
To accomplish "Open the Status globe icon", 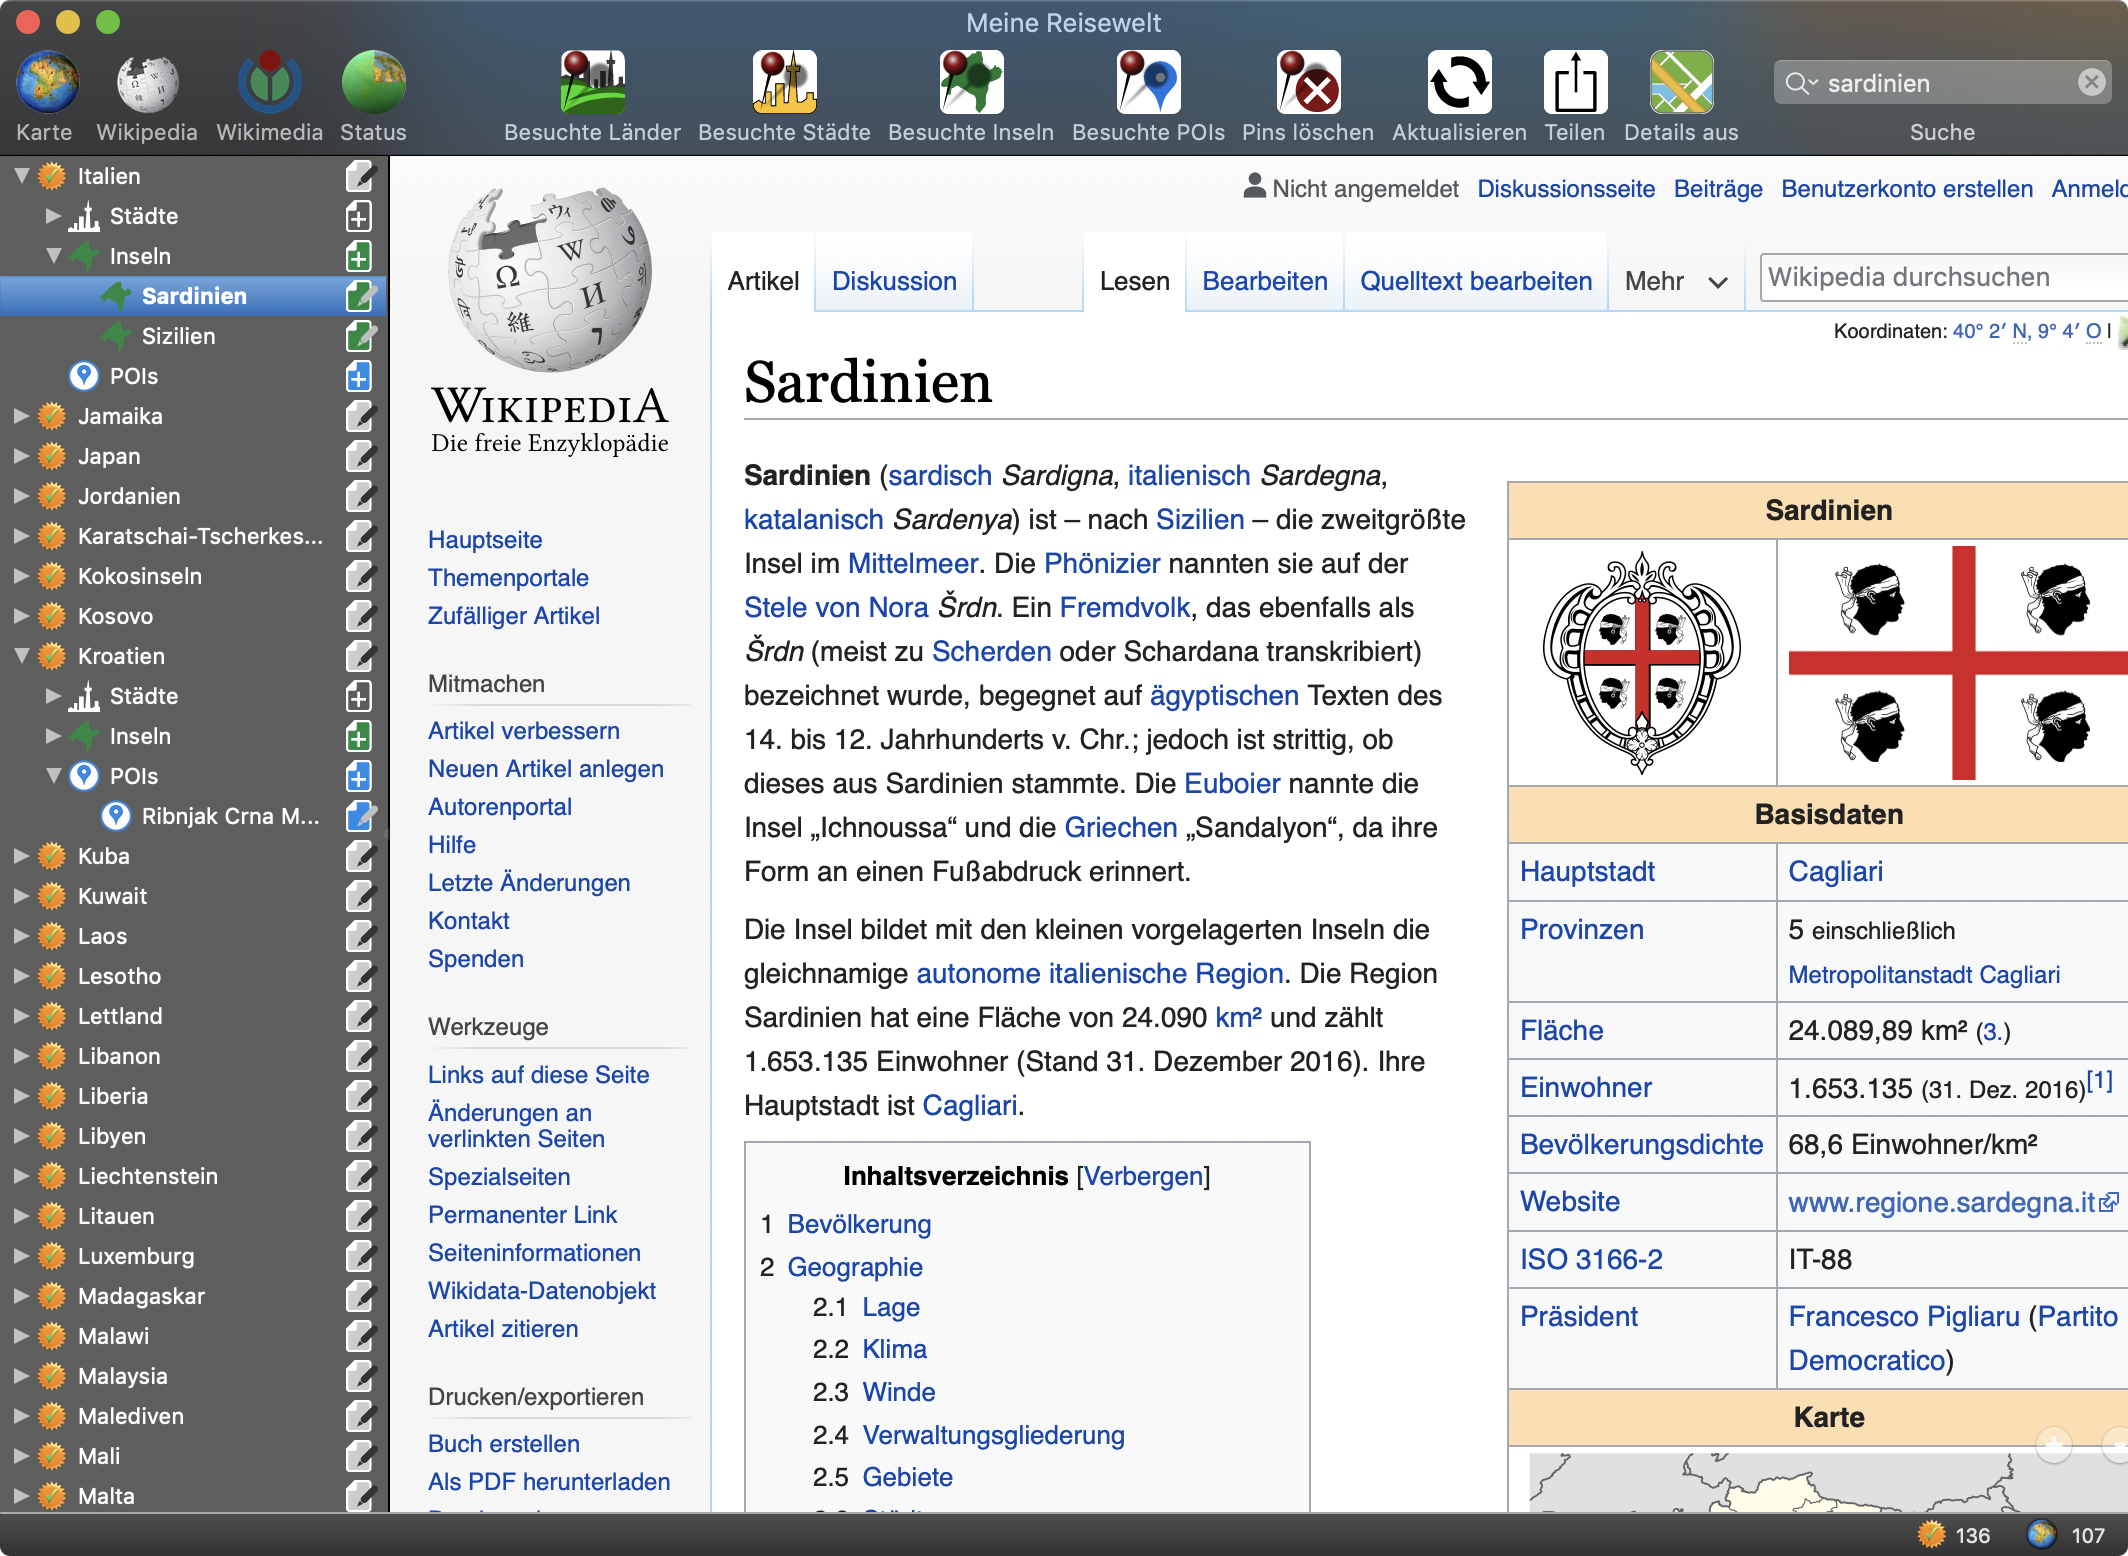I will point(373,82).
